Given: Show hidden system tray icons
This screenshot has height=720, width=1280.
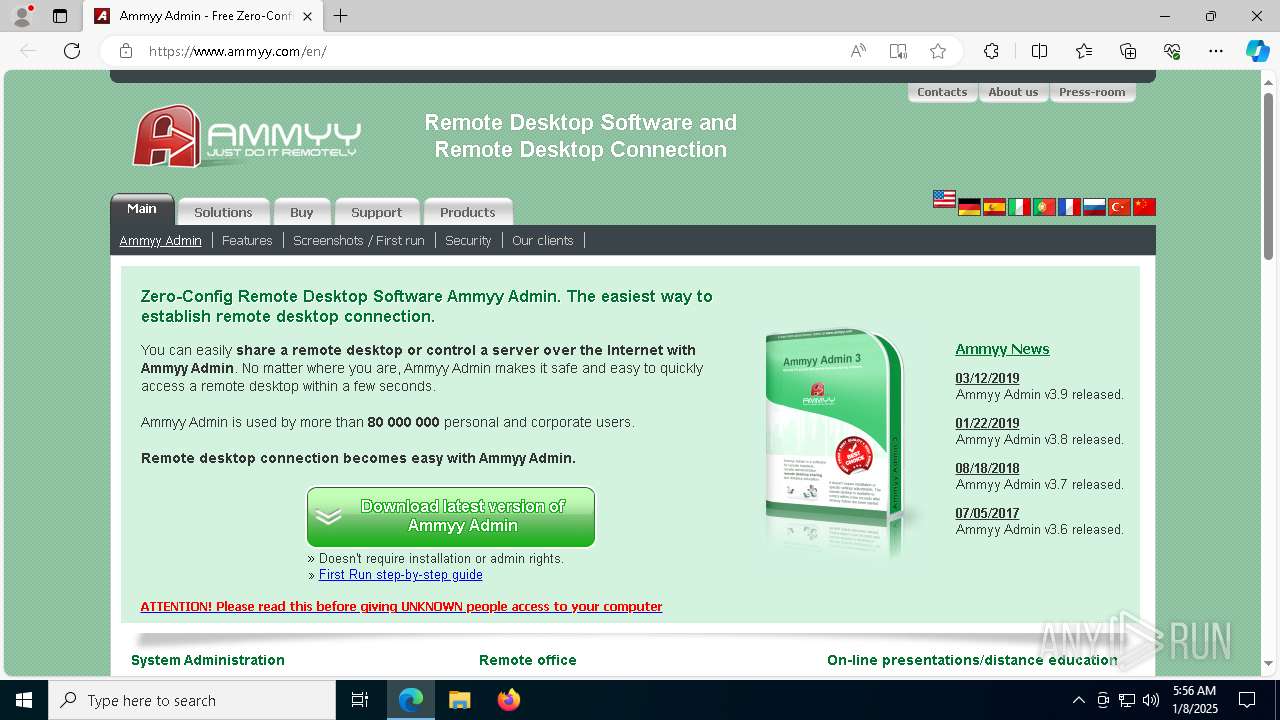Looking at the screenshot, I should 1078,700.
